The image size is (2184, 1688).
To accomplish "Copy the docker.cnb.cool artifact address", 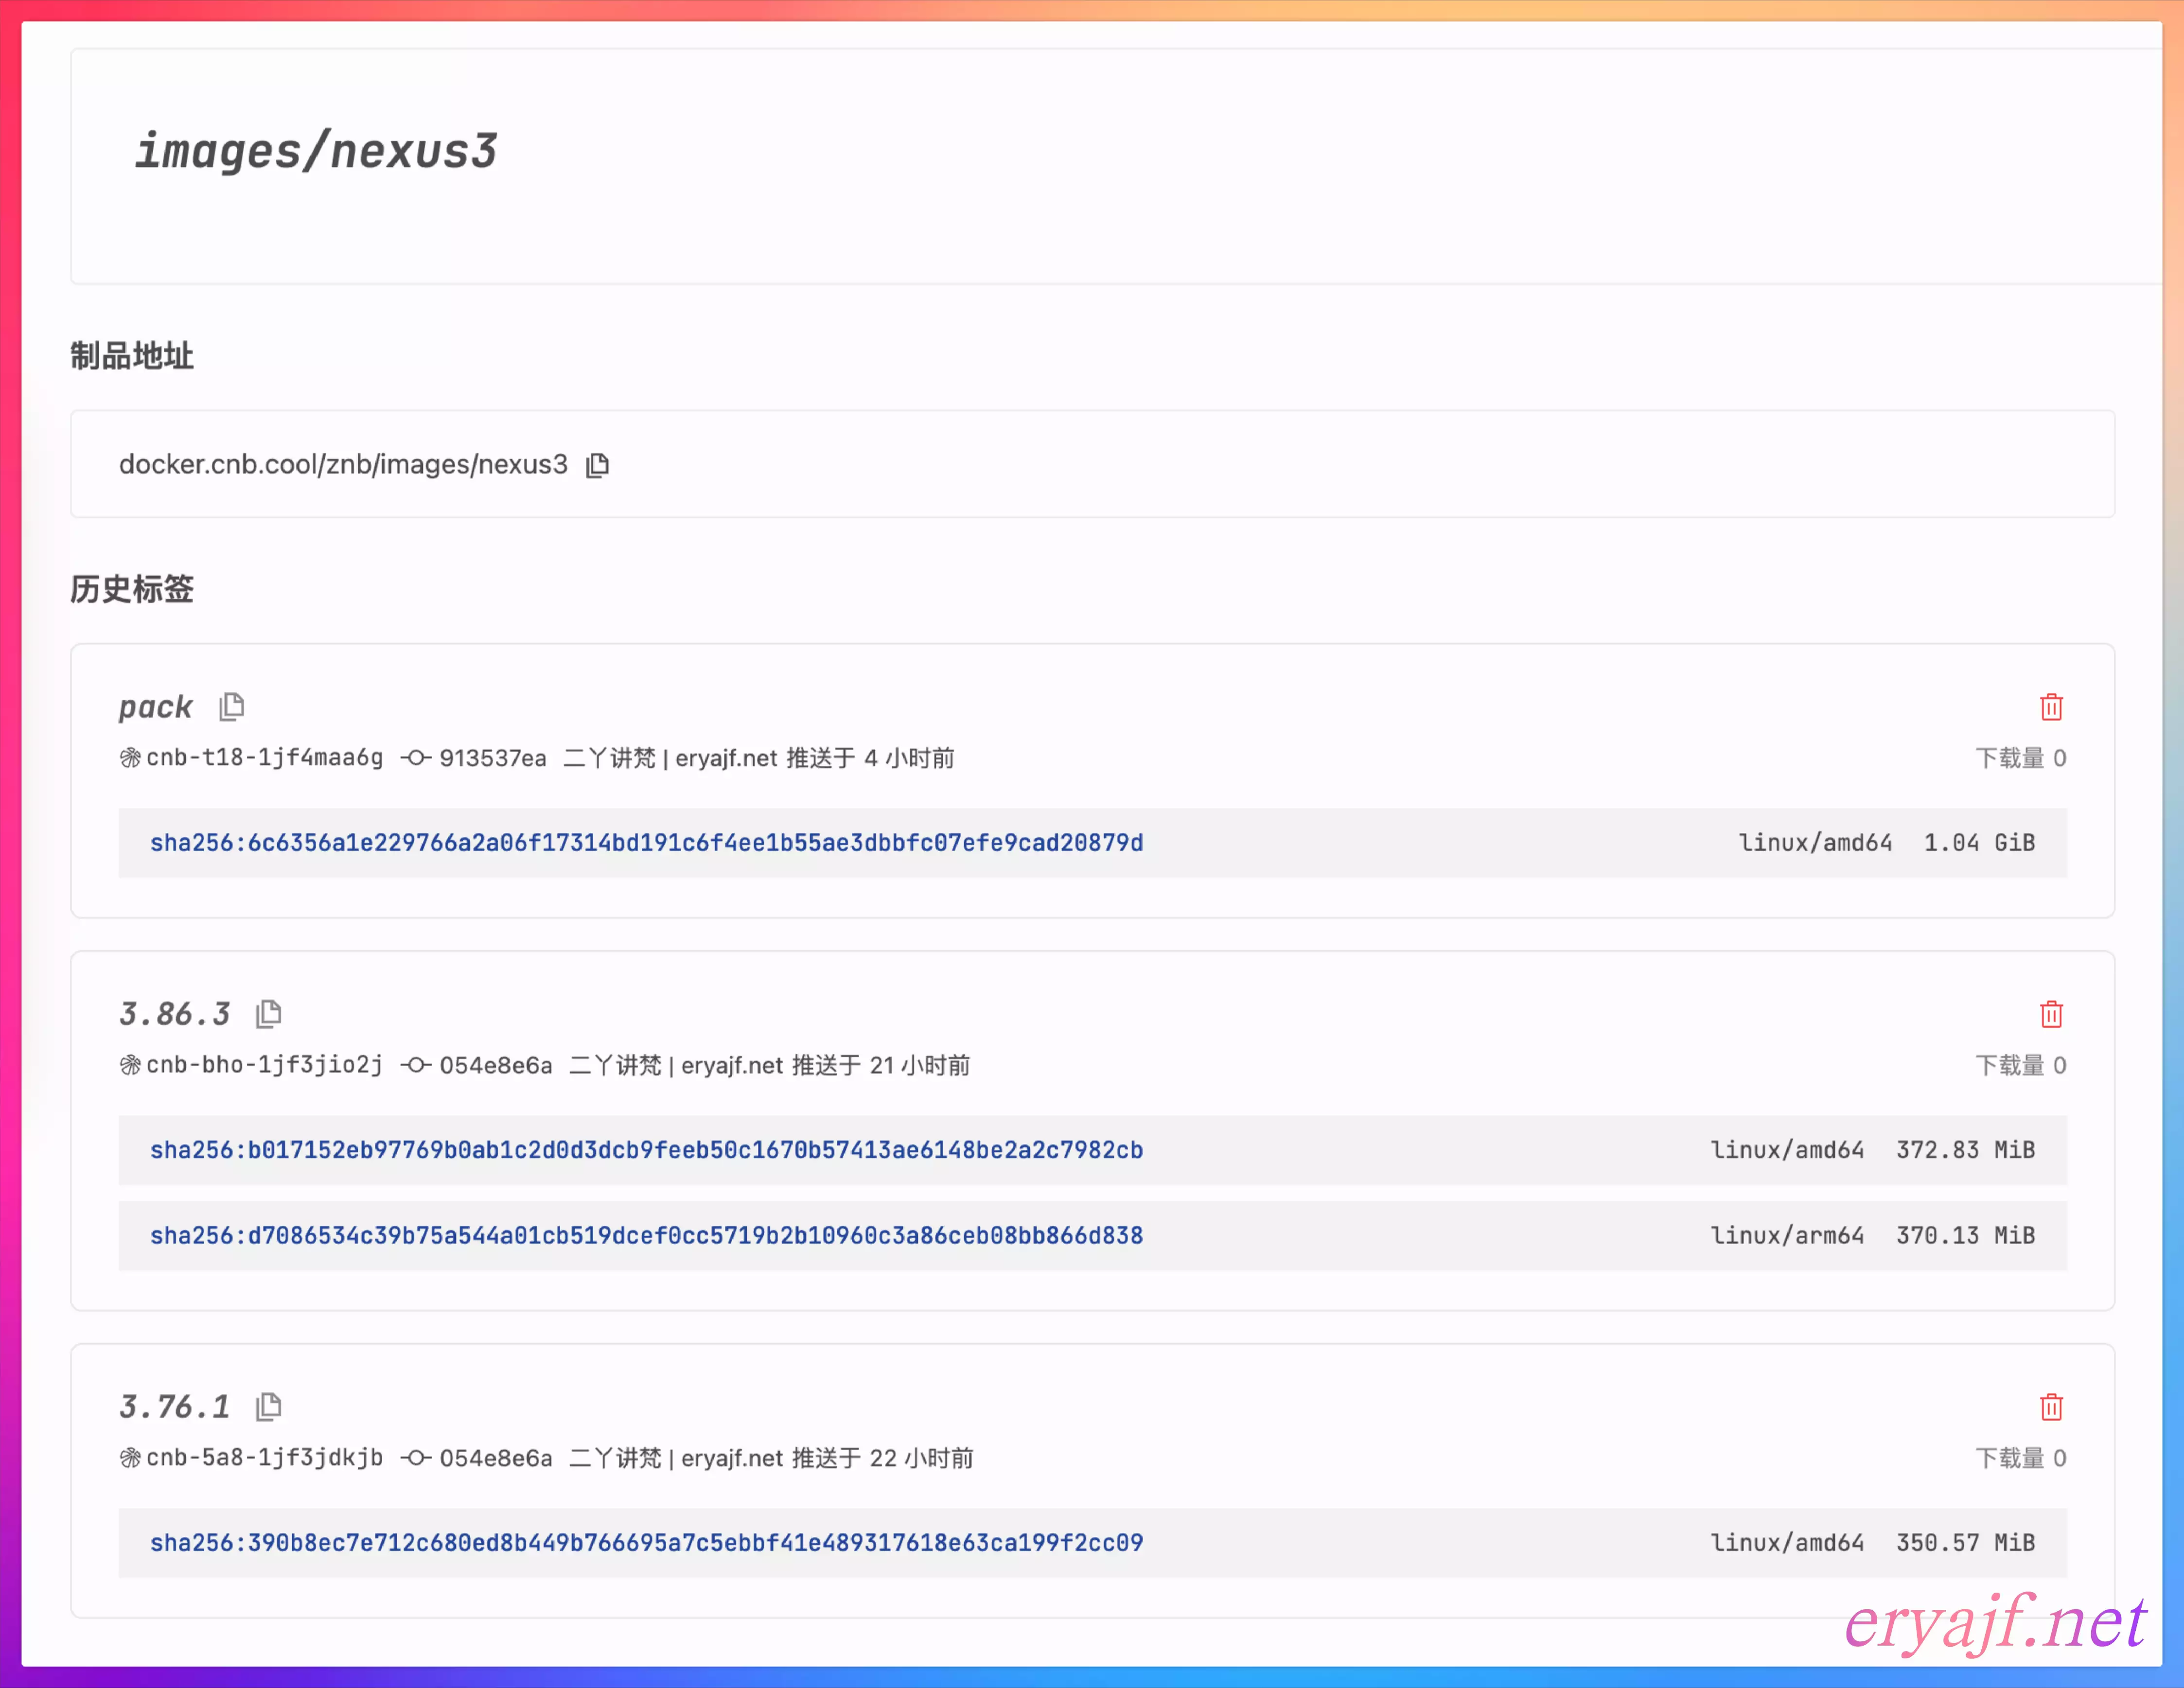I will pos(597,465).
